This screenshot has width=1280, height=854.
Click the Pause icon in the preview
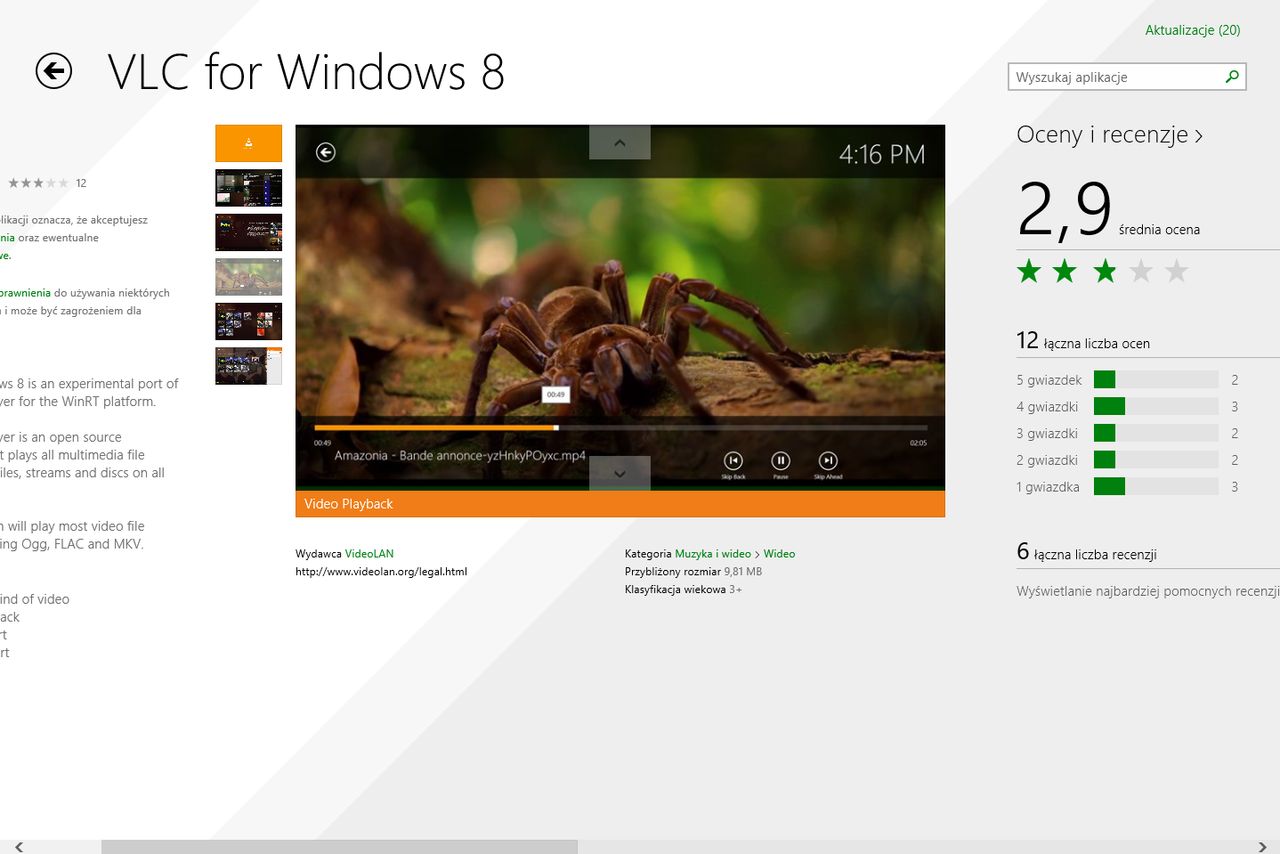click(x=780, y=460)
